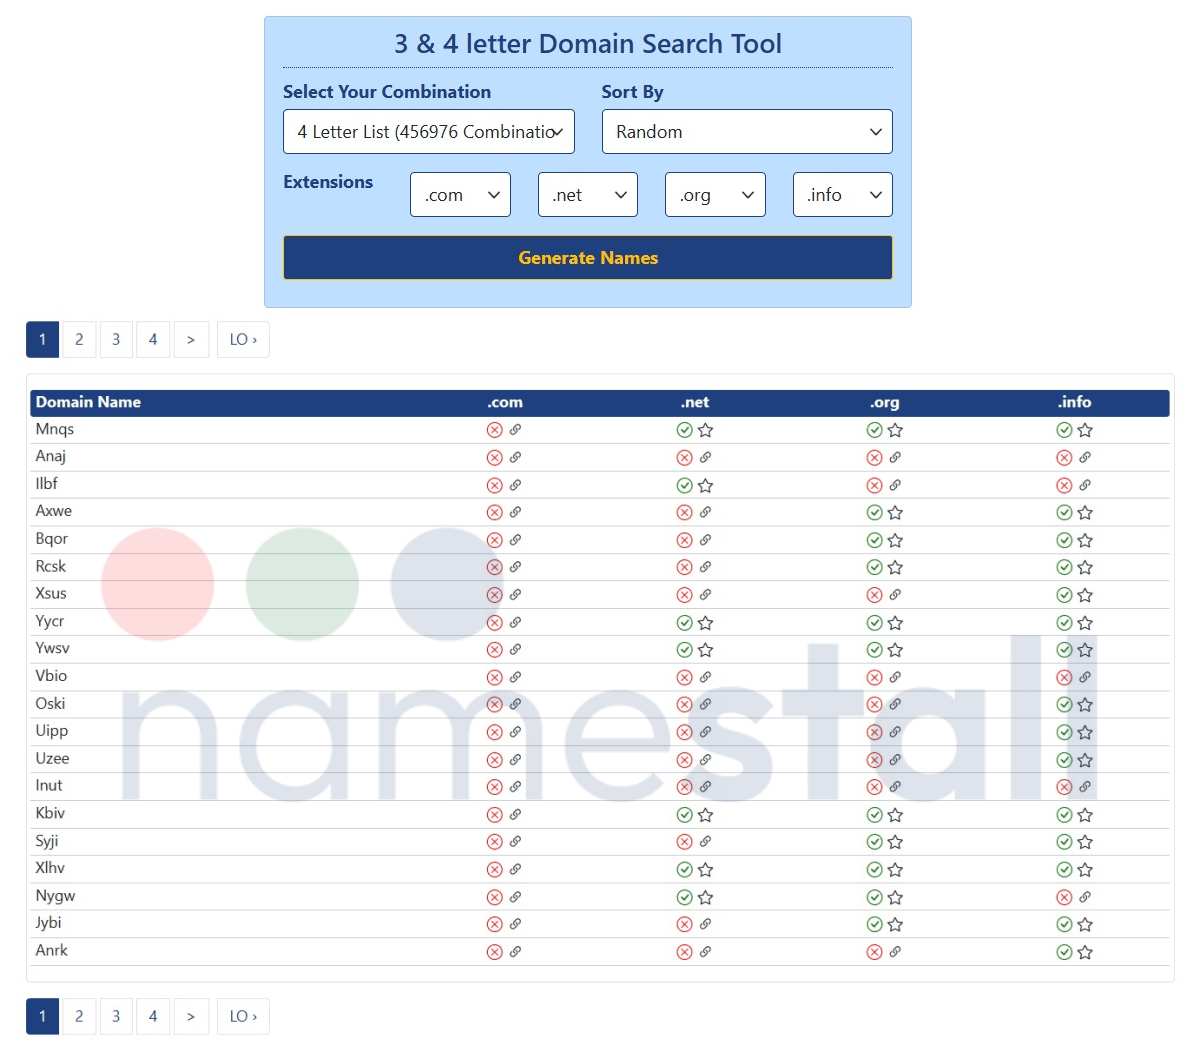This screenshot has height=1041, width=1200.
Task: Click the green available icon for Ilbf .net
Action: pos(685,484)
